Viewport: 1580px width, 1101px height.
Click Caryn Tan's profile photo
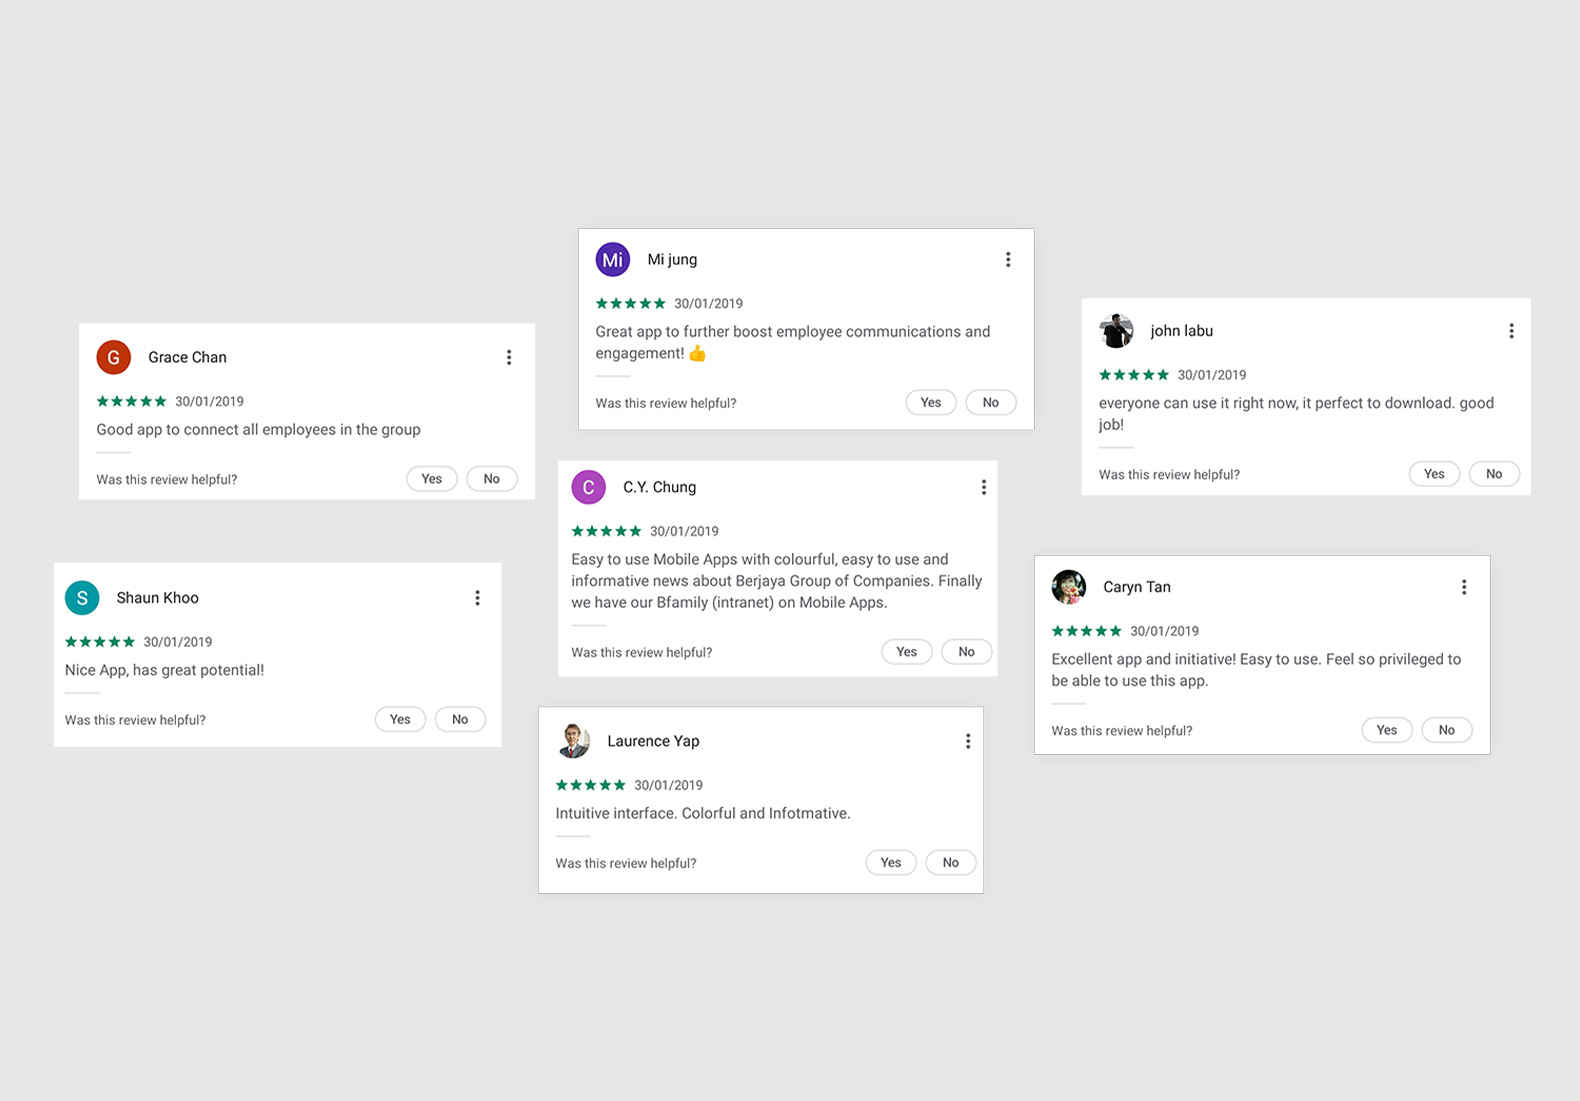point(1069,587)
